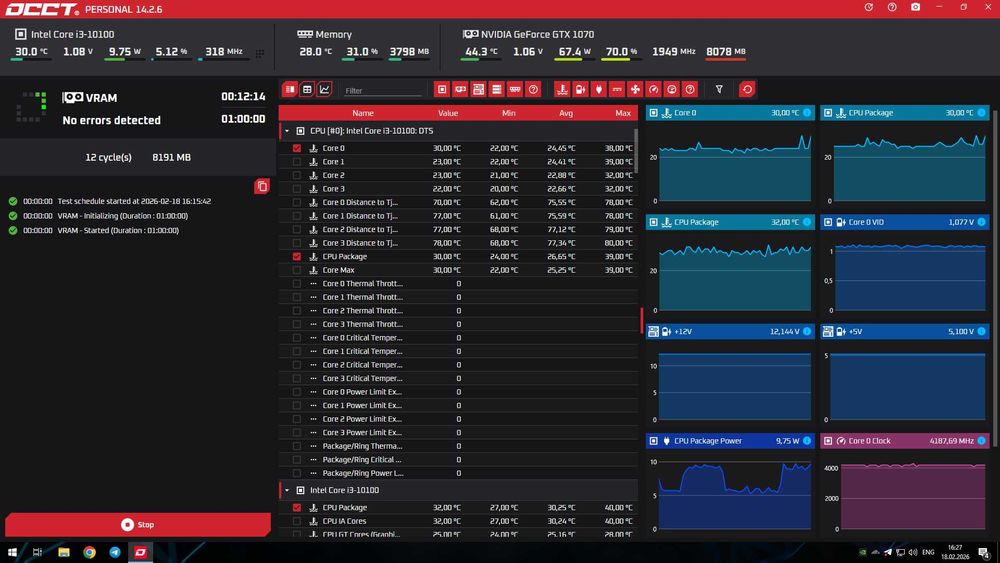Sort sensors by Max column
Screen dimensions: 1000x563
pos(623,113)
